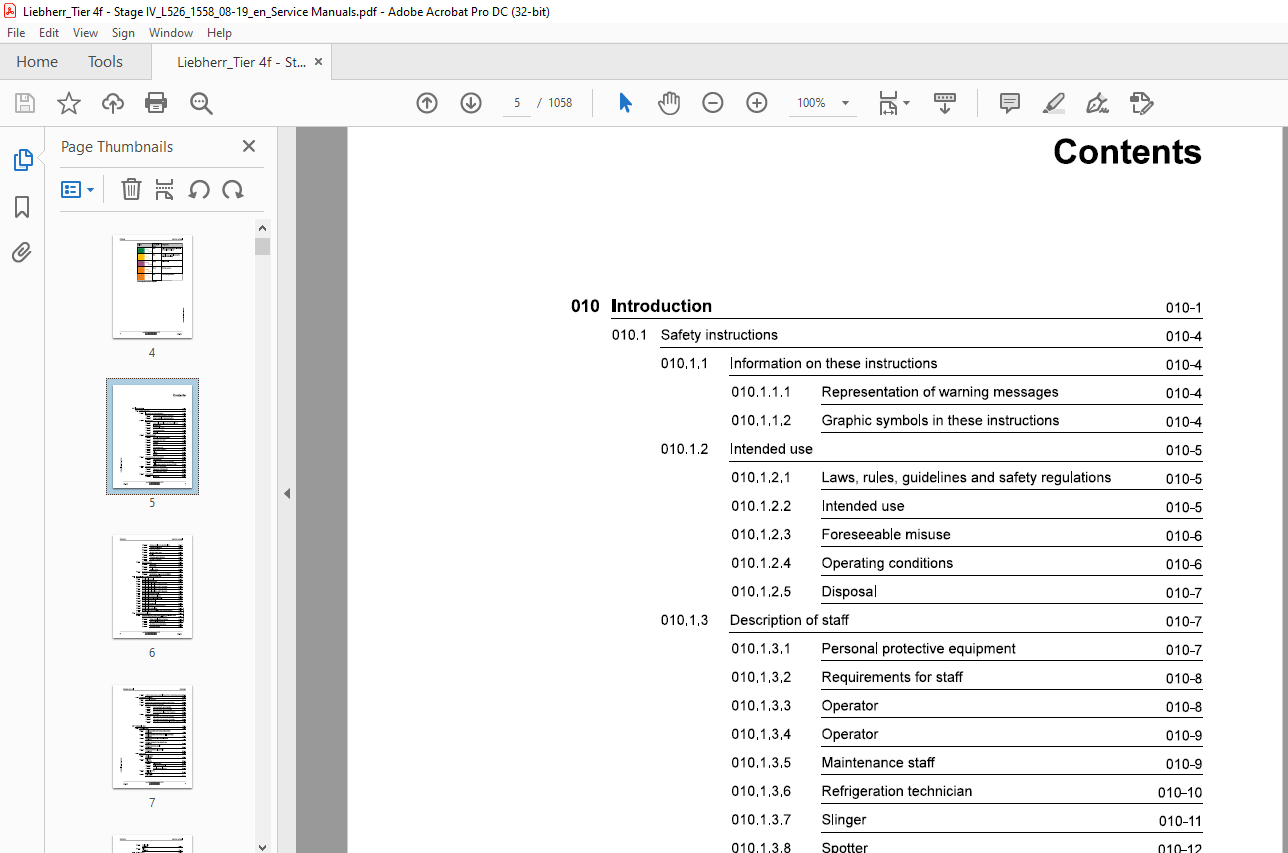Print the document with printer icon
The height and width of the screenshot is (853, 1288).
point(156,103)
